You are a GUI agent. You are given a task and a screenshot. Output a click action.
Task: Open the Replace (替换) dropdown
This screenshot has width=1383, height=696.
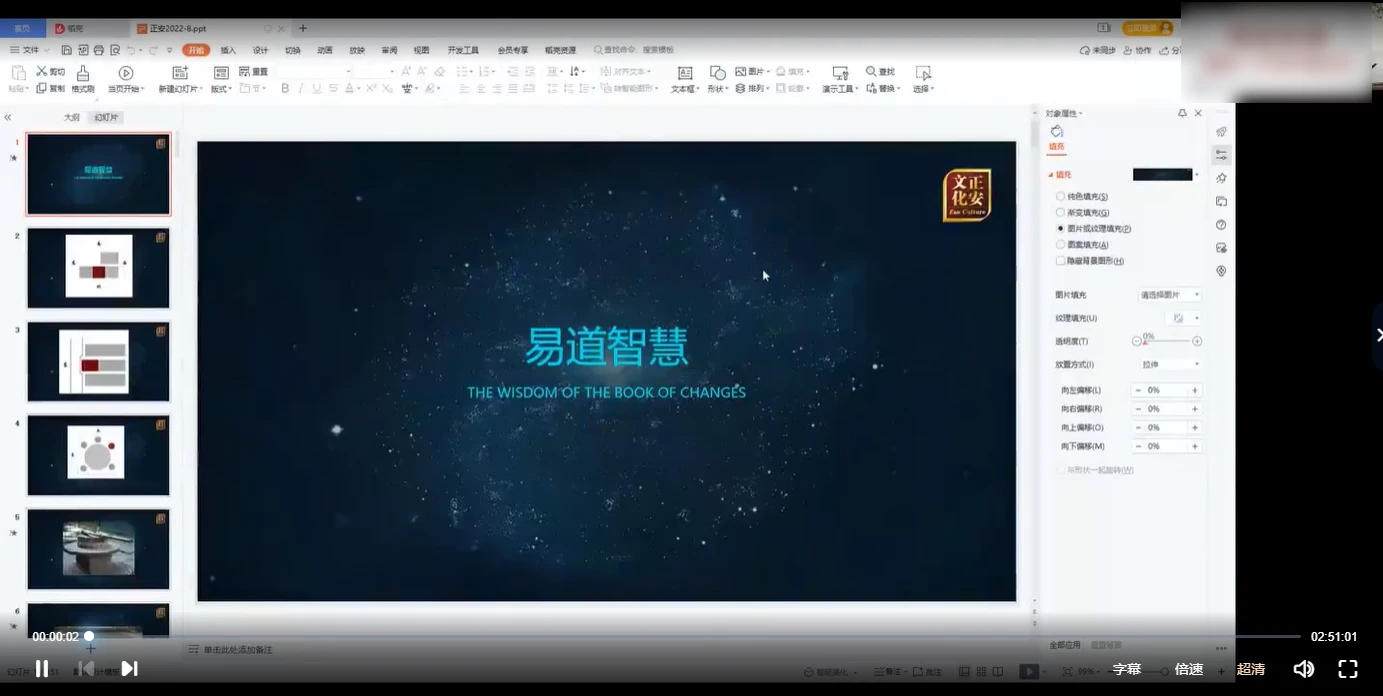882,88
